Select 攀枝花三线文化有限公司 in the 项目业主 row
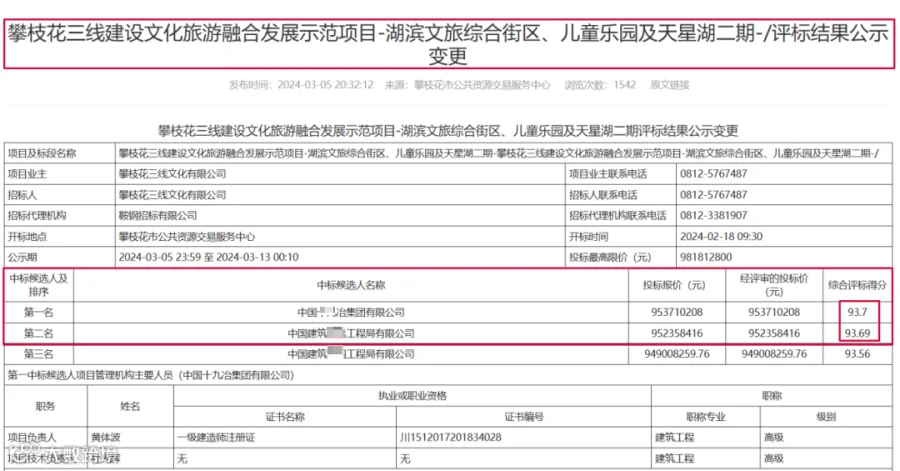The height and width of the screenshot is (471, 900). coord(172,174)
